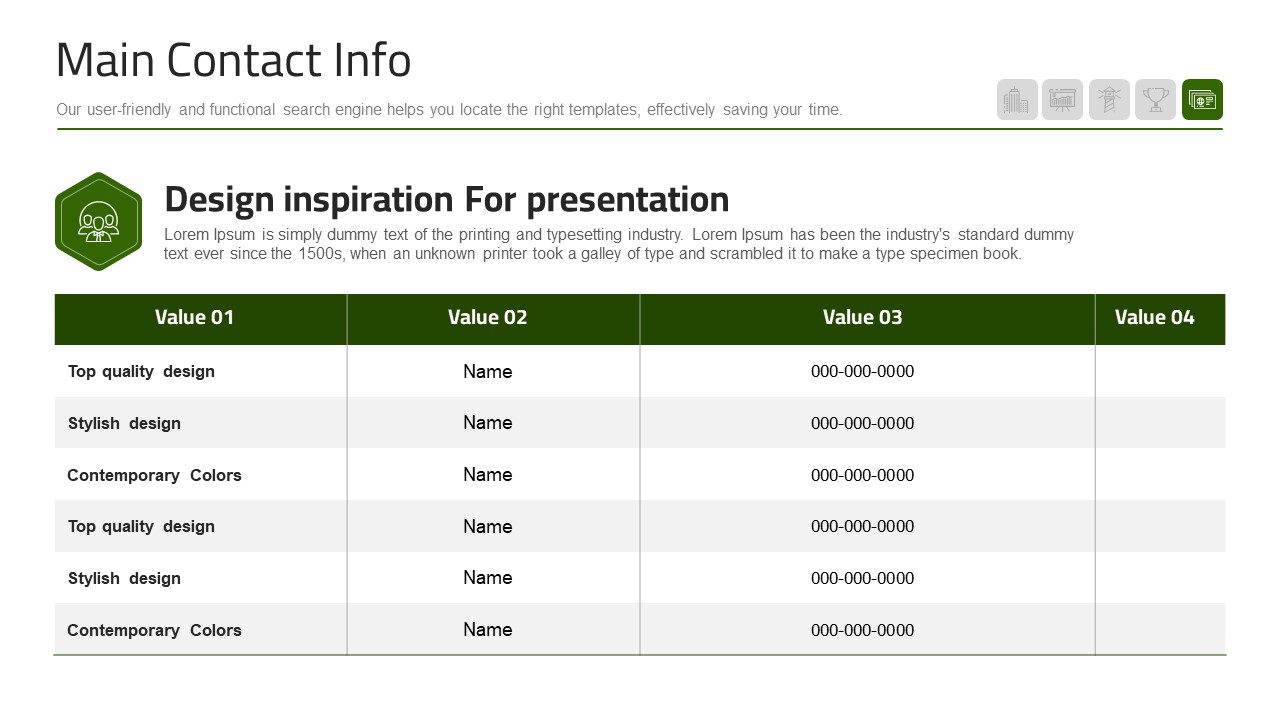Select the trophy cup icon

(1155, 100)
